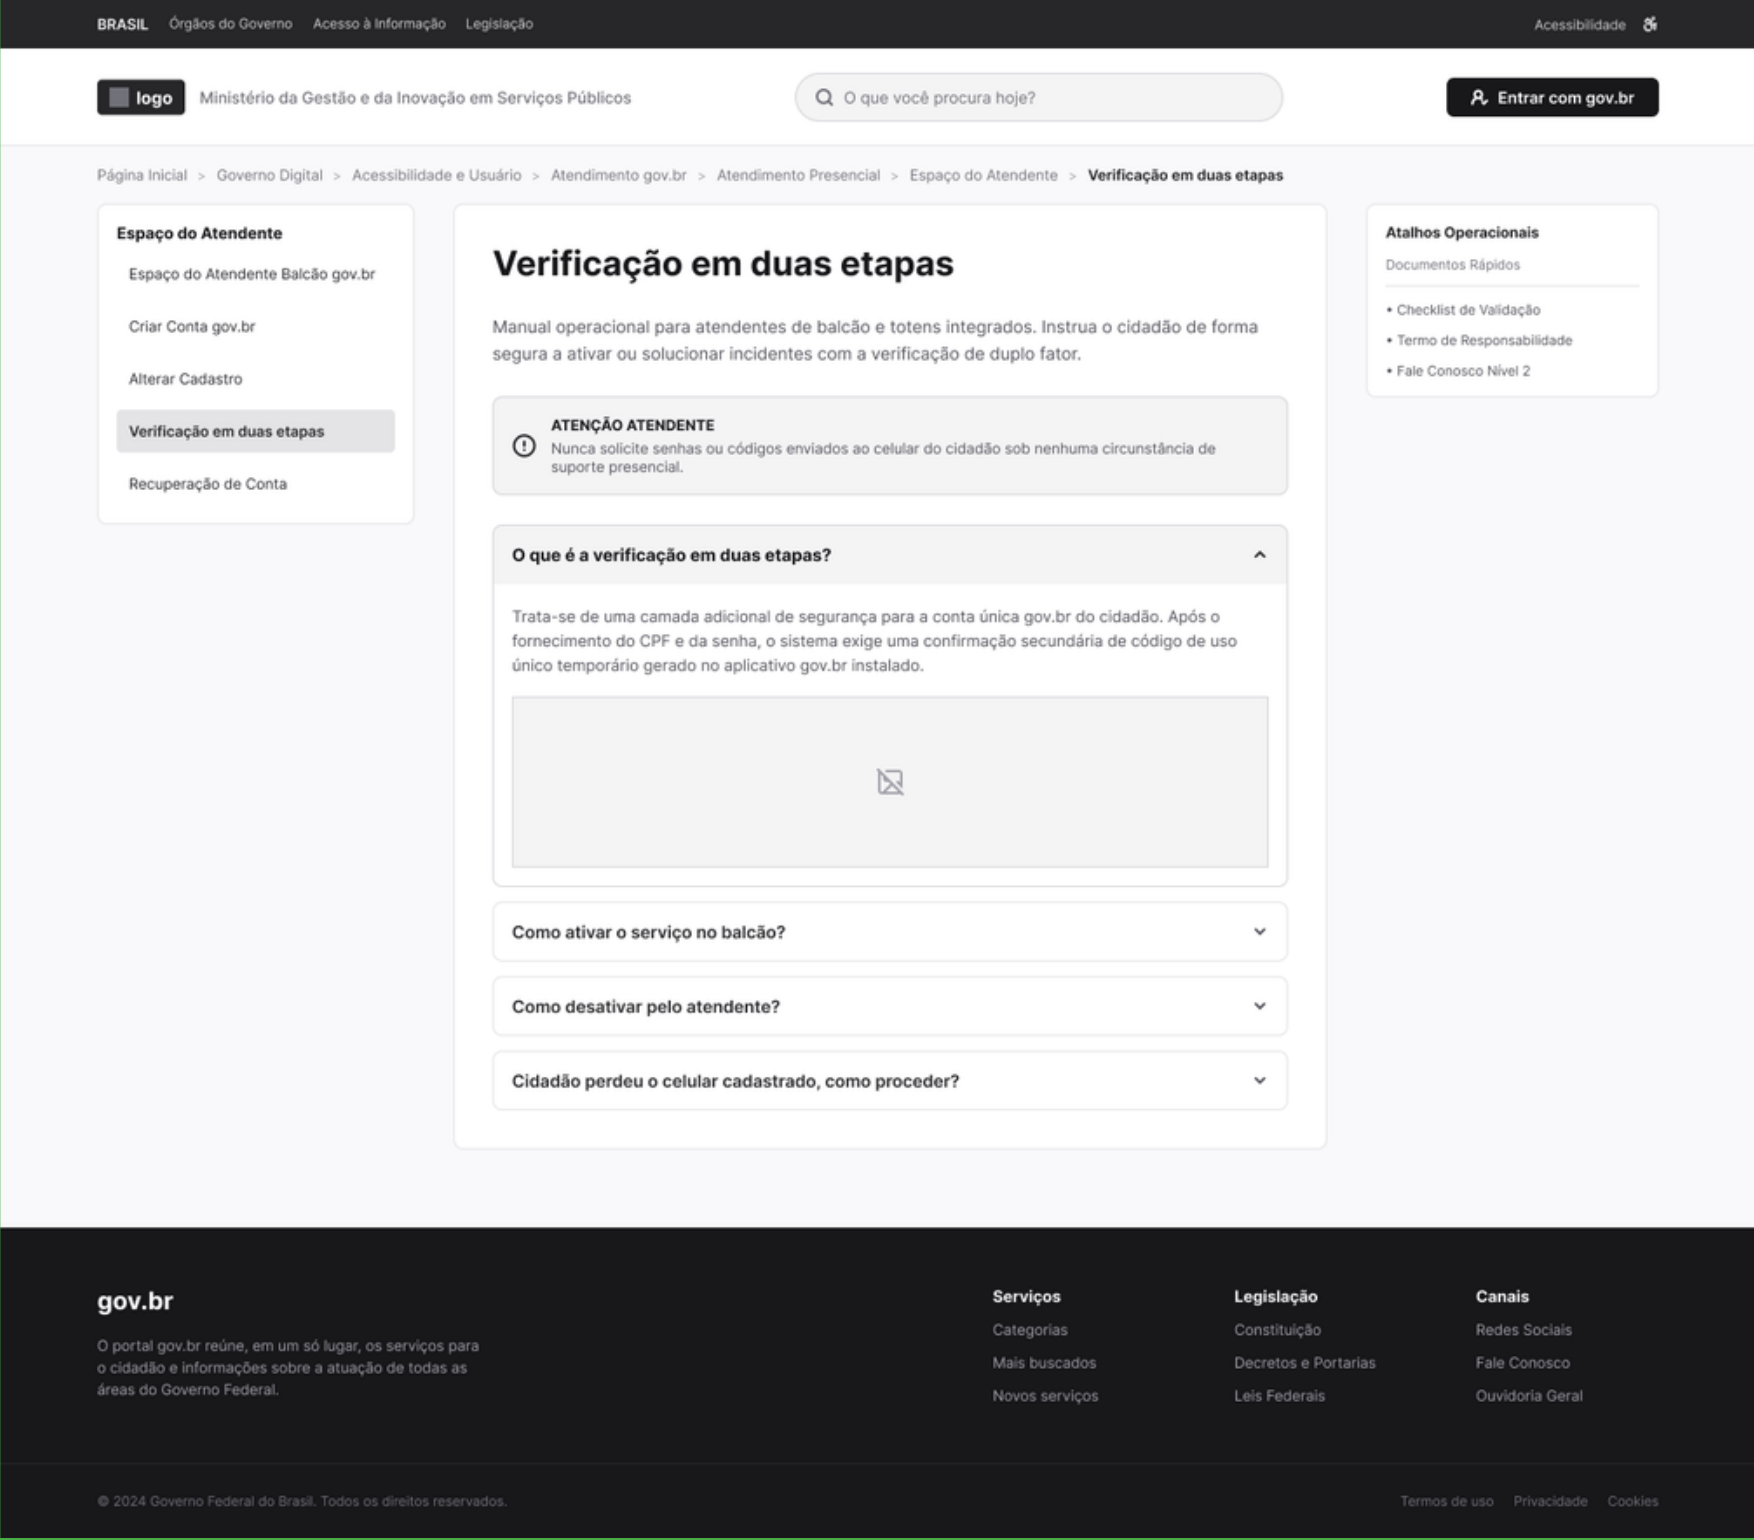Select 'Alterar Cadastro' sidebar item
Image resolution: width=1754 pixels, height=1540 pixels.
pyautogui.click(x=255, y=379)
